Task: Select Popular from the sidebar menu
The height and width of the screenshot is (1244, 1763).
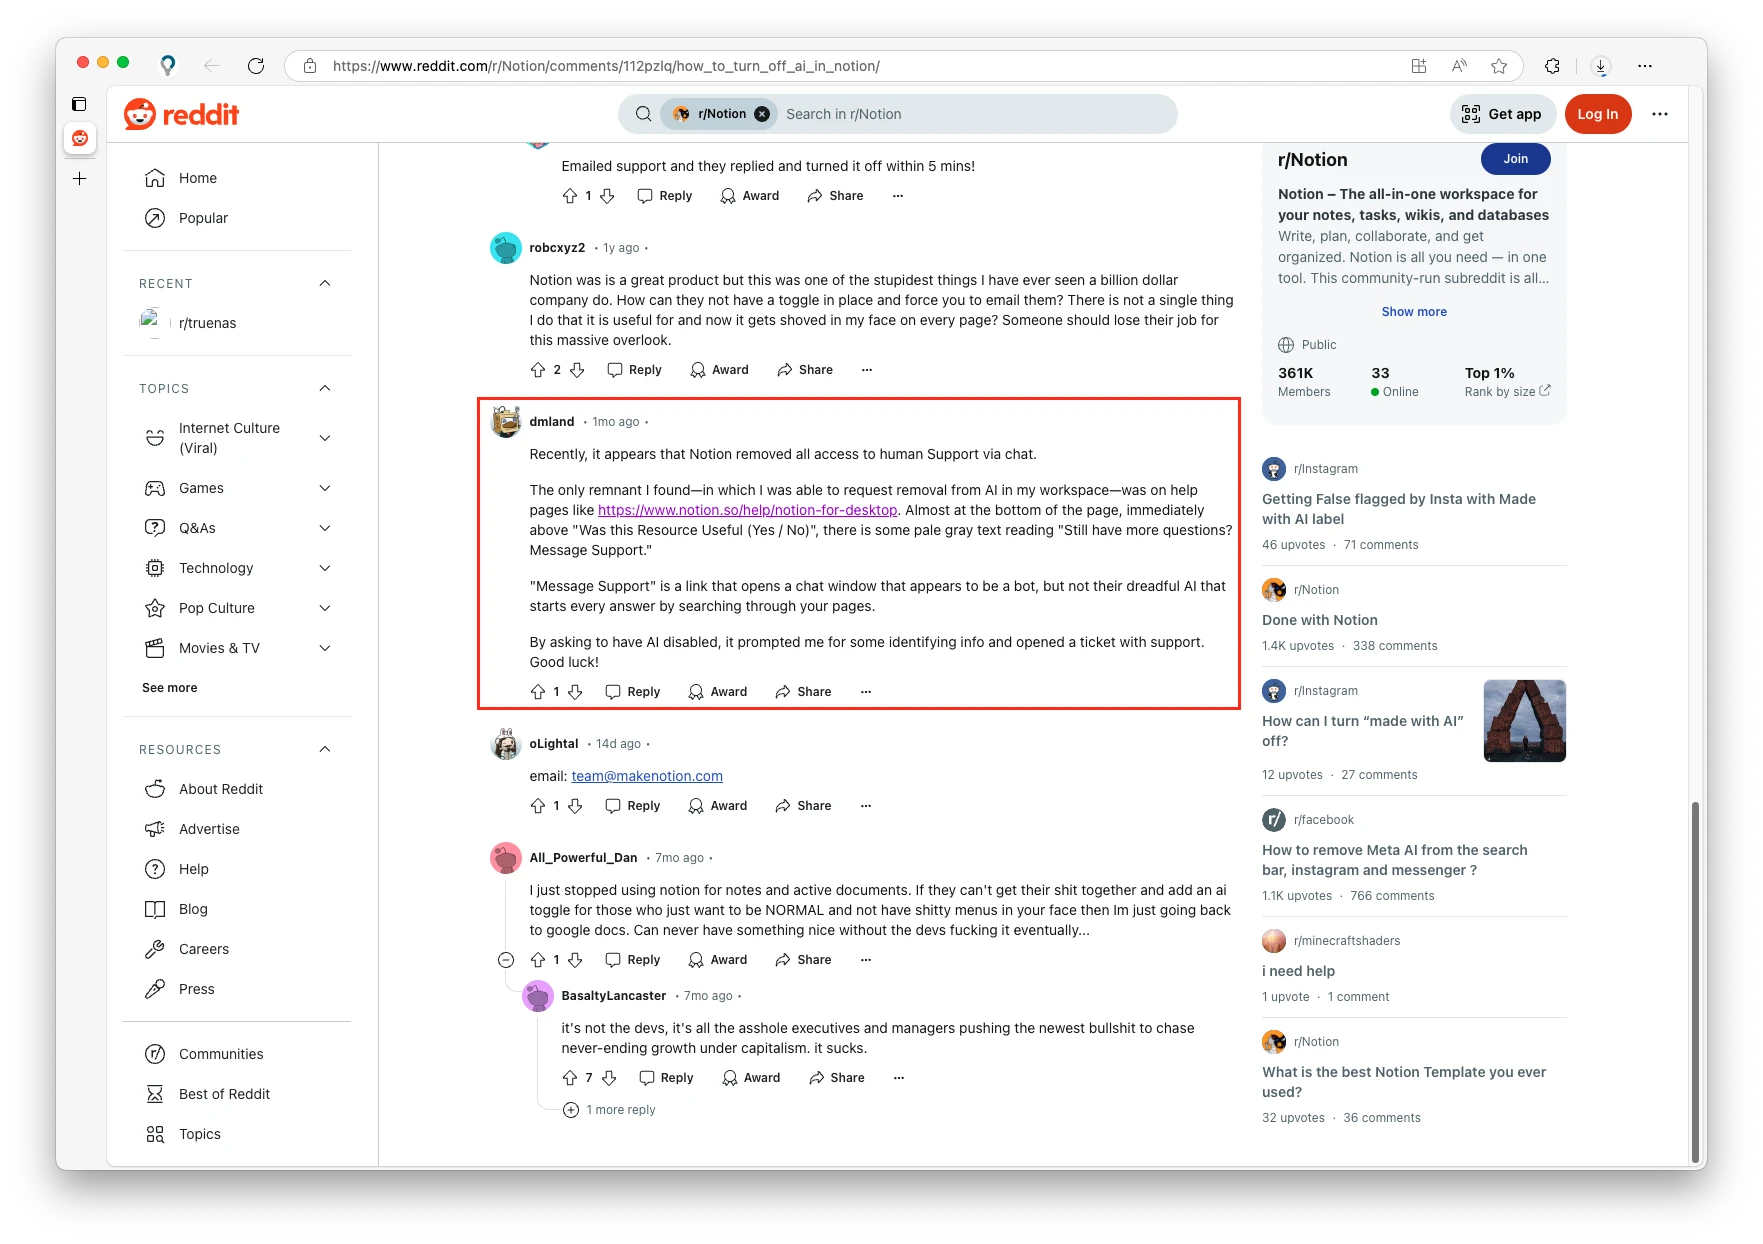Action: [x=203, y=218]
